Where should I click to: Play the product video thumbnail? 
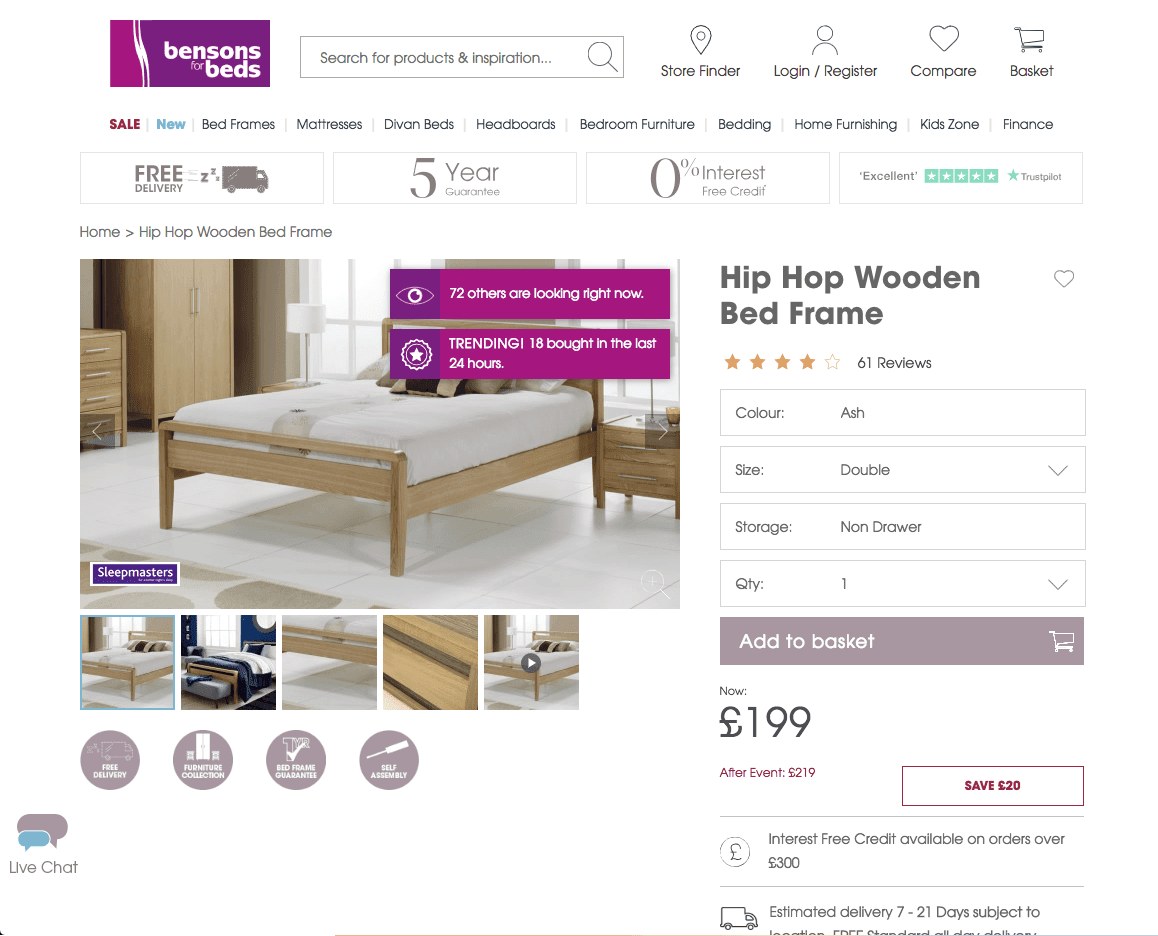pos(531,663)
